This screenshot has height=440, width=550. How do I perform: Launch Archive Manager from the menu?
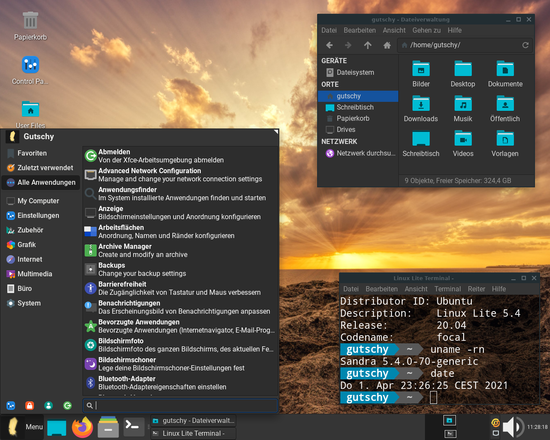[x=180, y=251]
